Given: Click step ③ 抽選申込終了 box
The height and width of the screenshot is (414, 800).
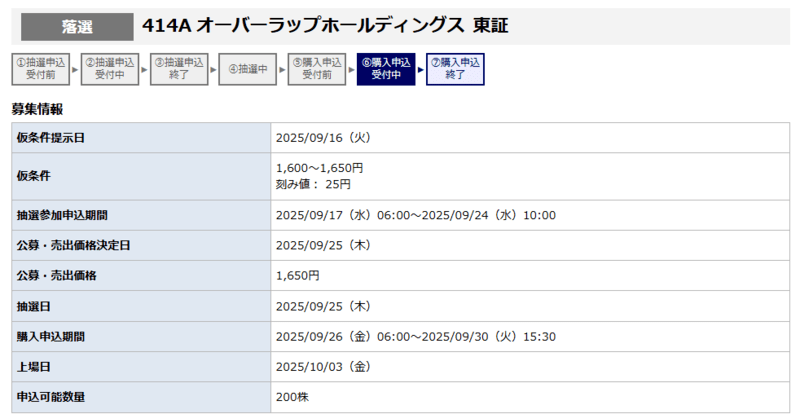Looking at the screenshot, I should [177, 69].
